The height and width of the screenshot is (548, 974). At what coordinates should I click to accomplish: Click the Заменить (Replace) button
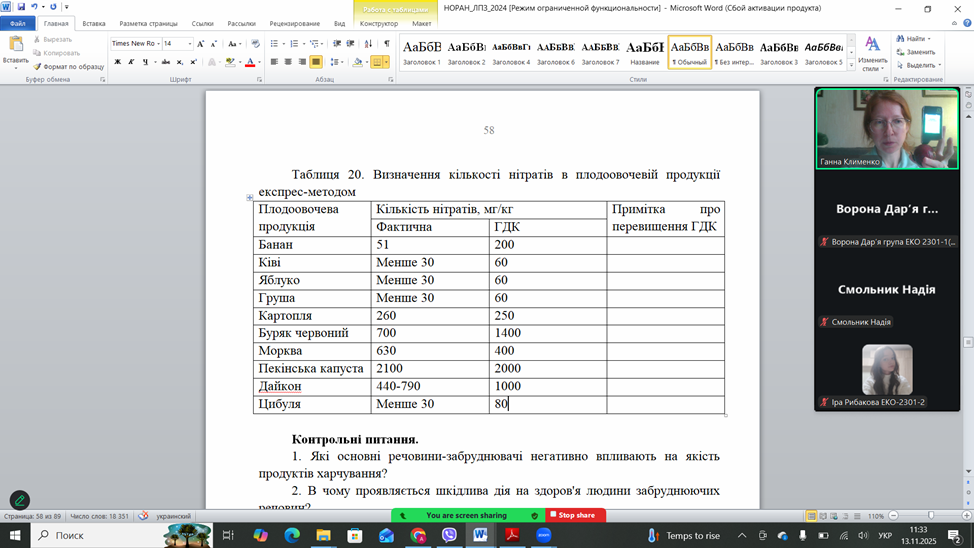(x=916, y=52)
